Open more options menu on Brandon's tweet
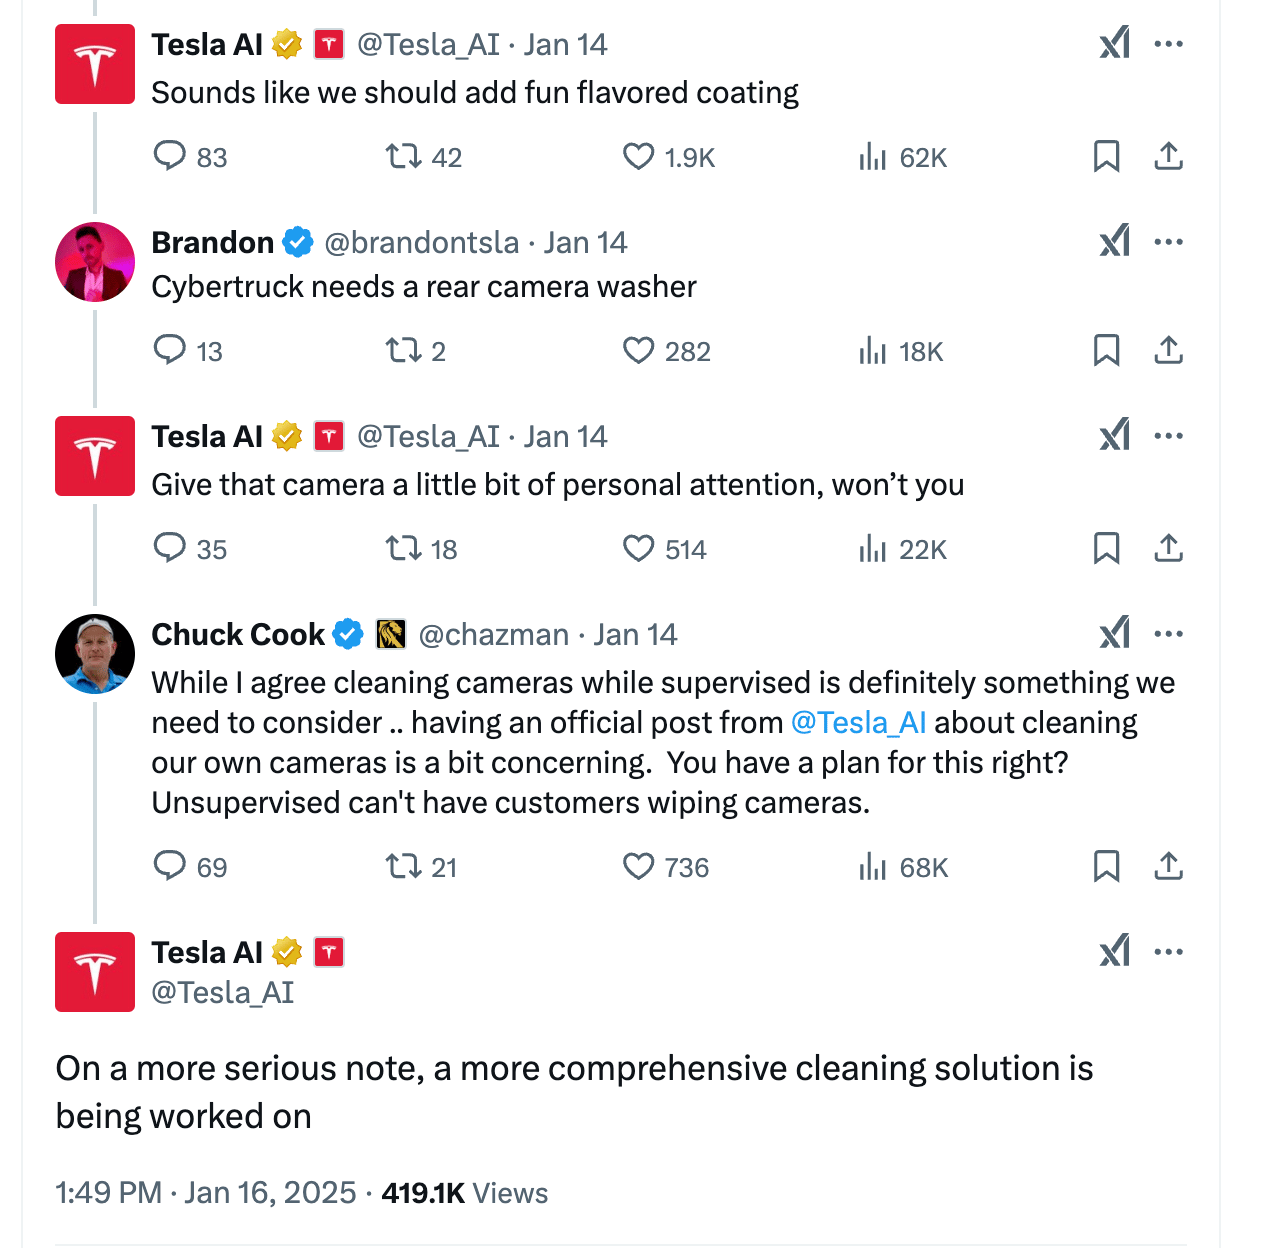The width and height of the screenshot is (1266, 1248). coord(1168,242)
